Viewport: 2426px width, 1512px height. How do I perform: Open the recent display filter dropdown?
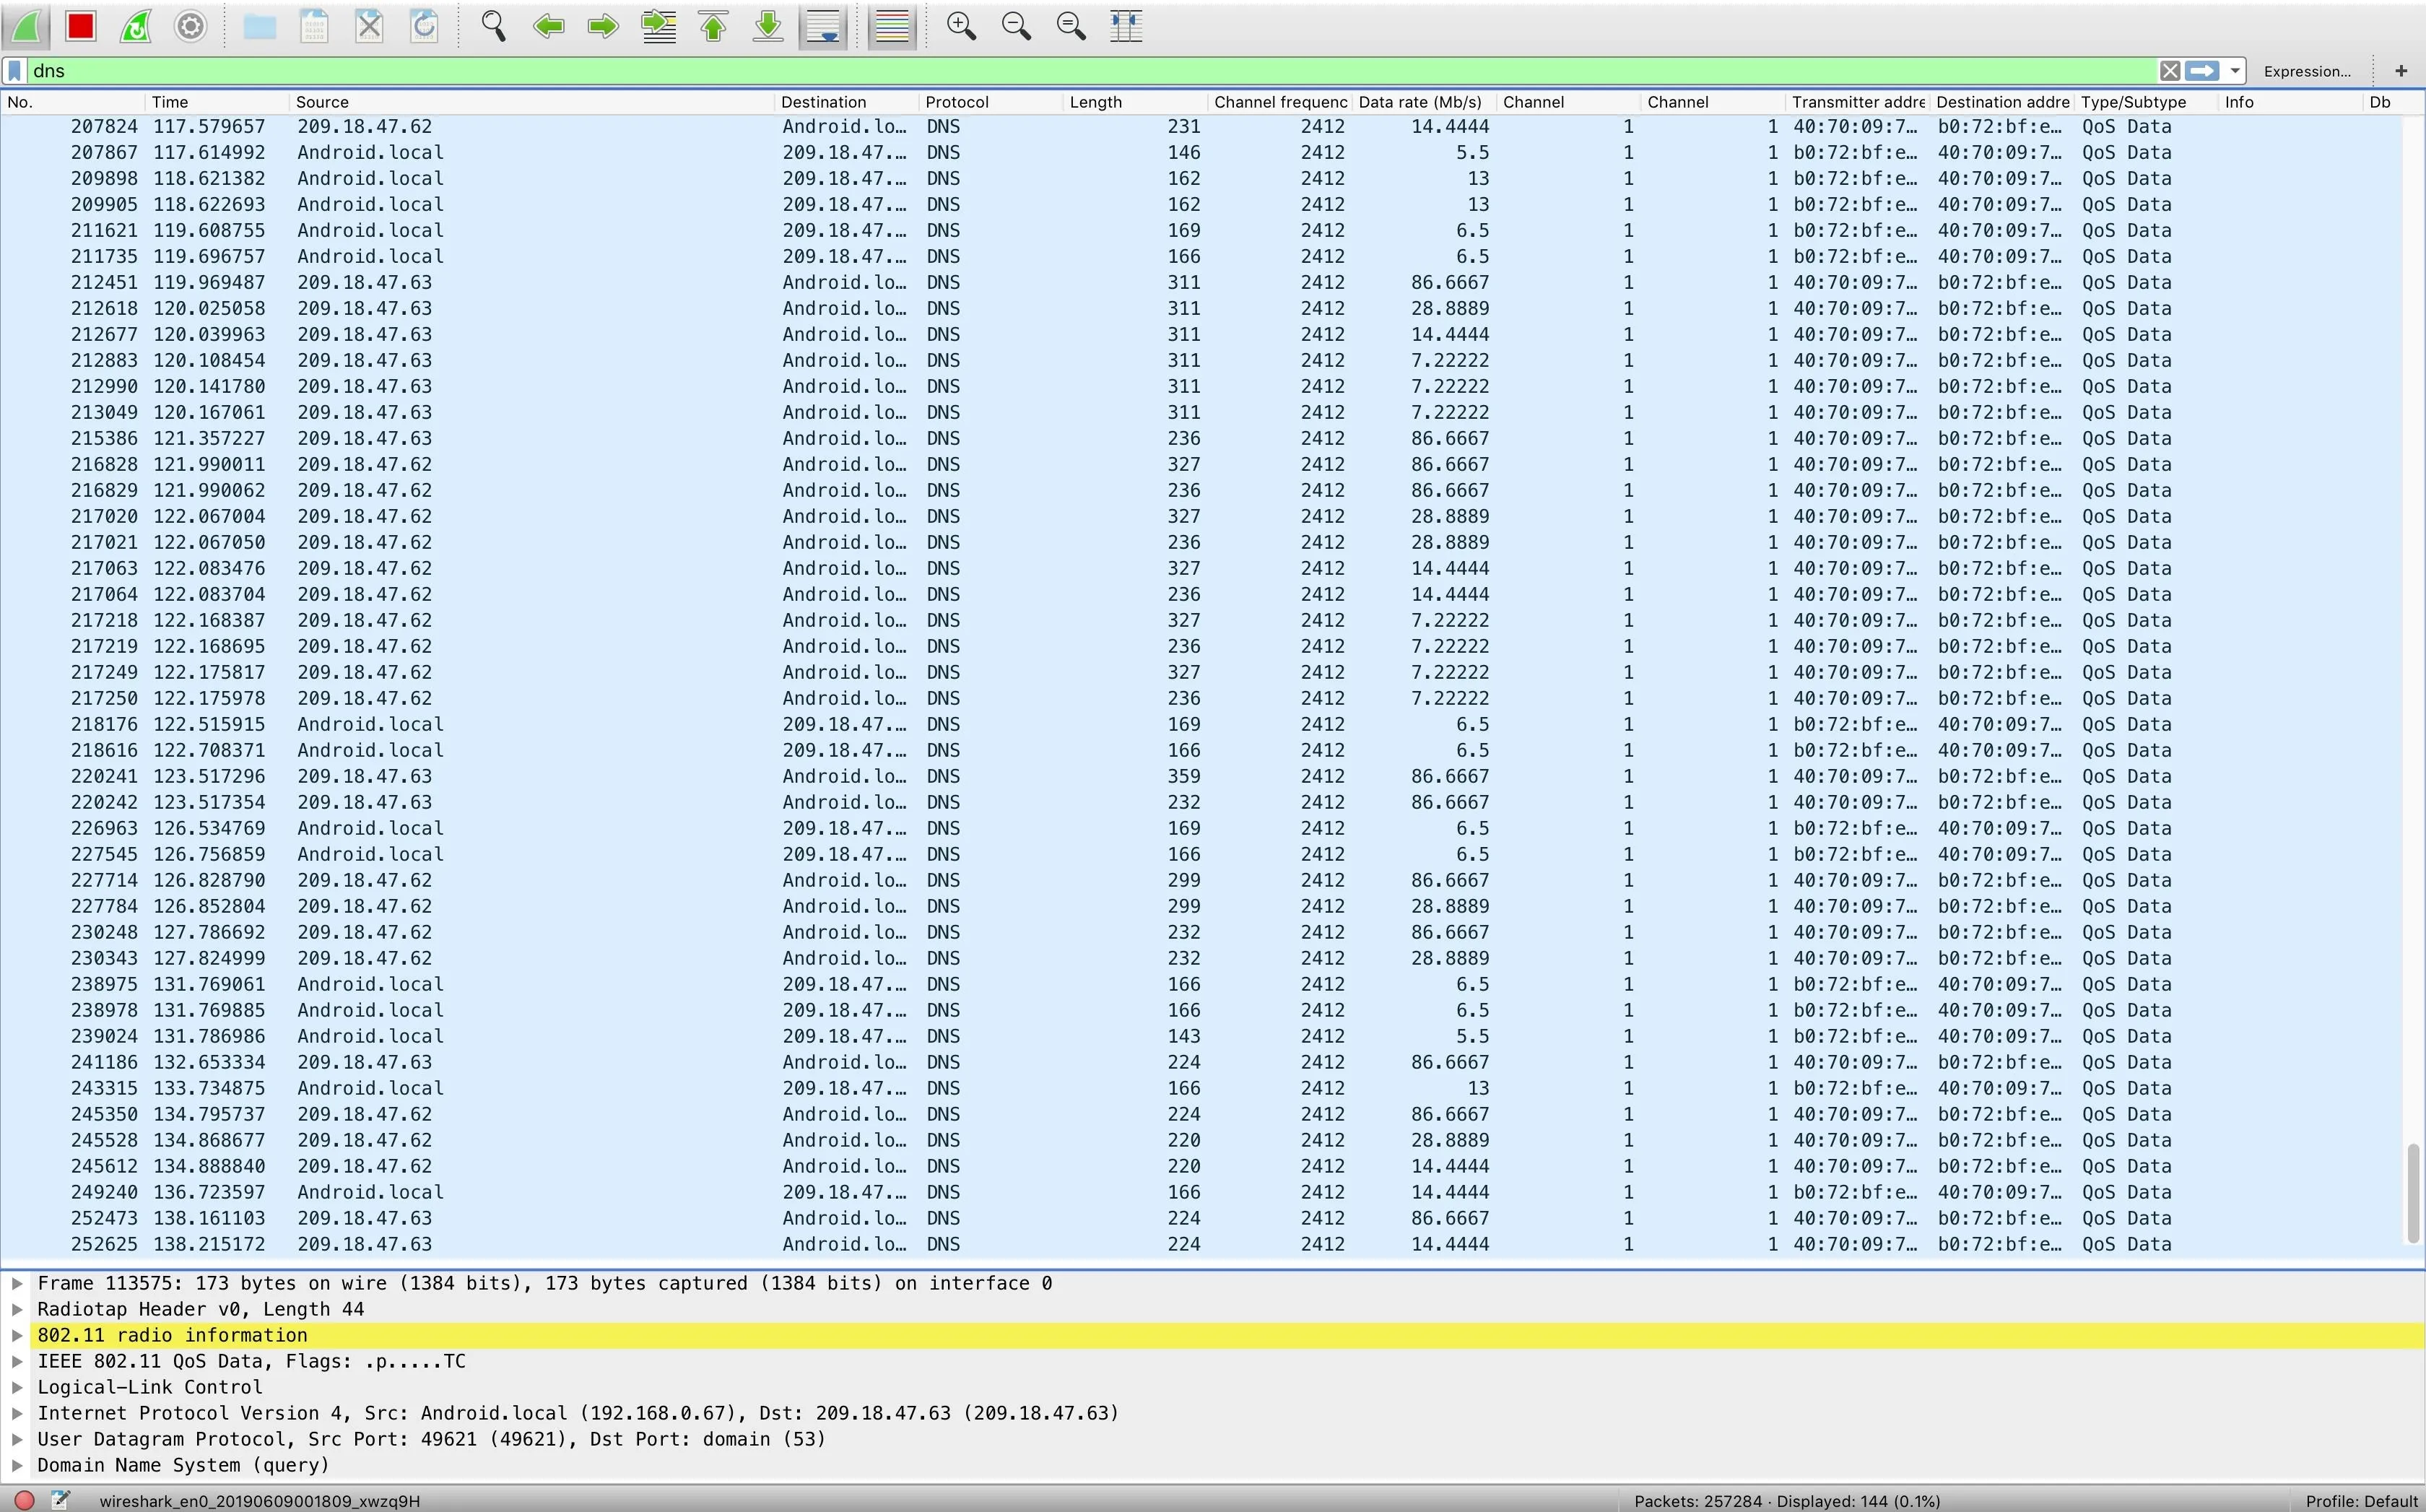tap(2234, 71)
